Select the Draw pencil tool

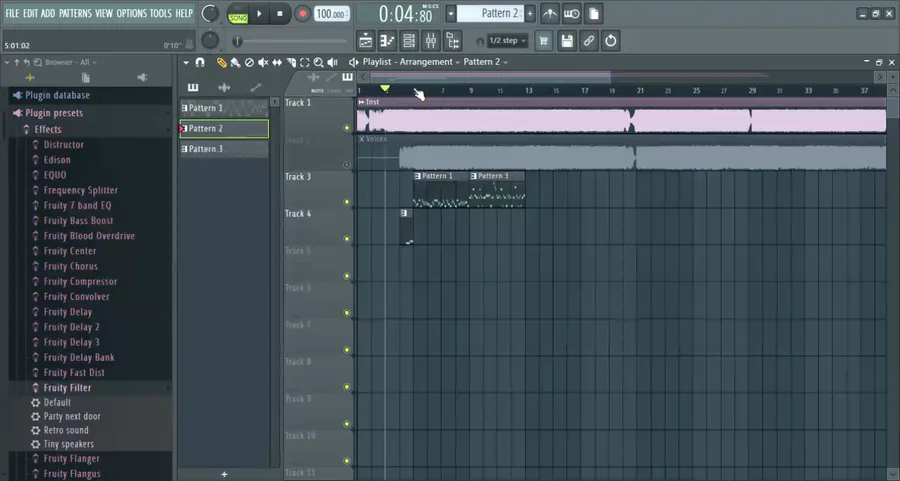222,62
